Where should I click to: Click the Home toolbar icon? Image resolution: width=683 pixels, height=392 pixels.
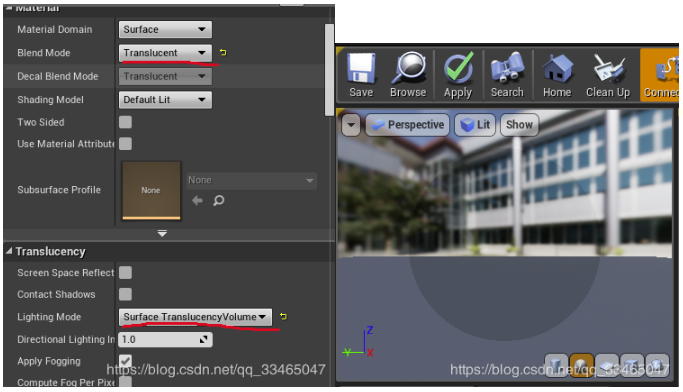[x=557, y=74]
